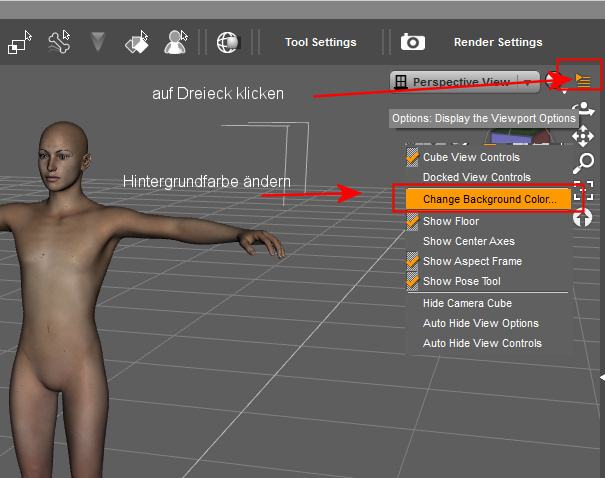This screenshot has height=478, width=605.
Task: Select the Region Navigator figure tool
Action: 176,42
